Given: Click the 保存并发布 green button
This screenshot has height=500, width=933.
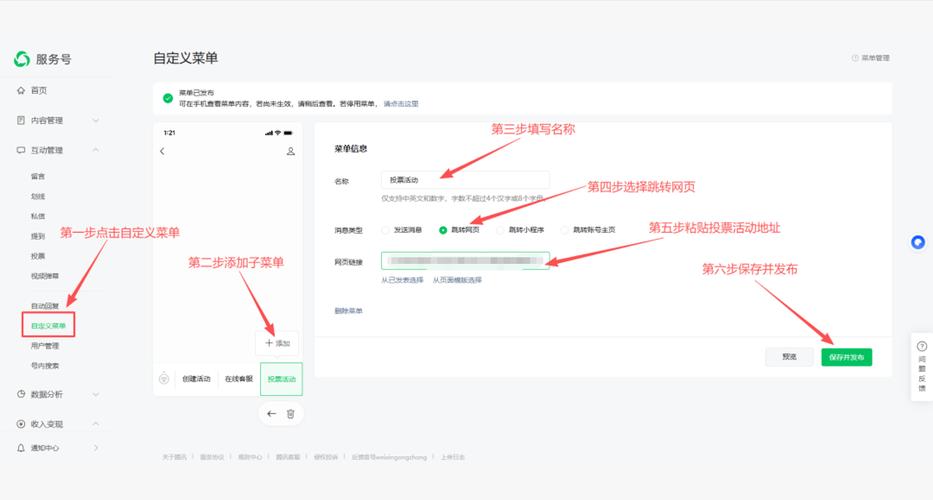Looking at the screenshot, I should pyautogui.click(x=847, y=357).
